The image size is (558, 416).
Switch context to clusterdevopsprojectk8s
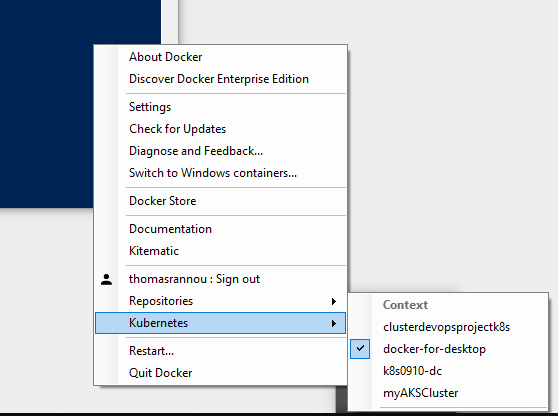(448, 327)
